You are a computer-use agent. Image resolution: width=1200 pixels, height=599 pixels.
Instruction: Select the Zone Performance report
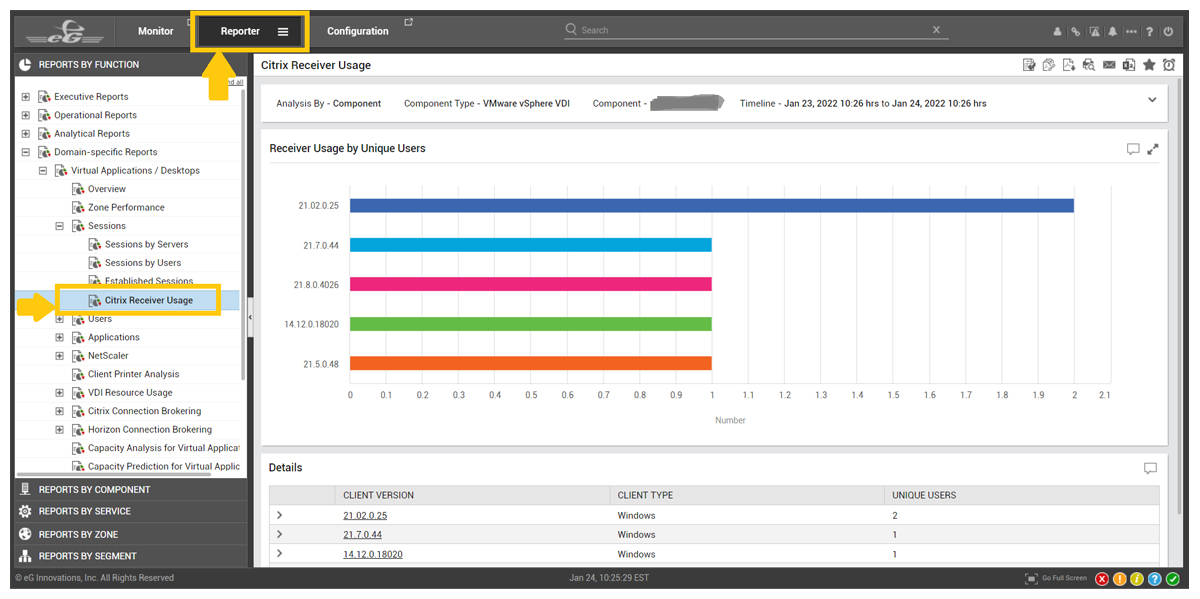point(126,207)
